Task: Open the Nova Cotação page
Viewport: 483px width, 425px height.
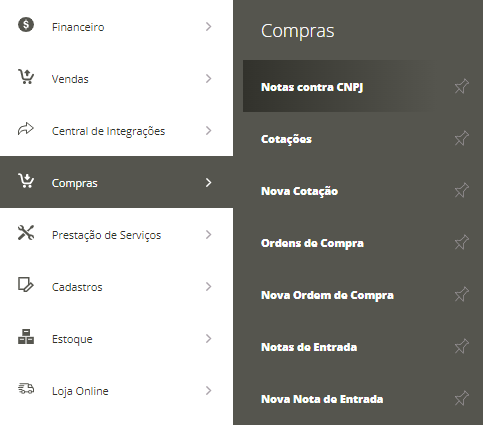Action: (x=299, y=191)
